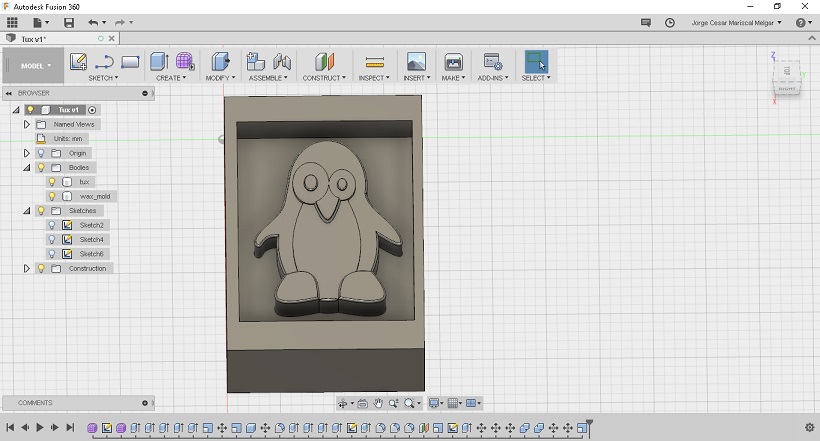
Task: Open the Add-Ins scripts tool
Action: [x=493, y=62]
